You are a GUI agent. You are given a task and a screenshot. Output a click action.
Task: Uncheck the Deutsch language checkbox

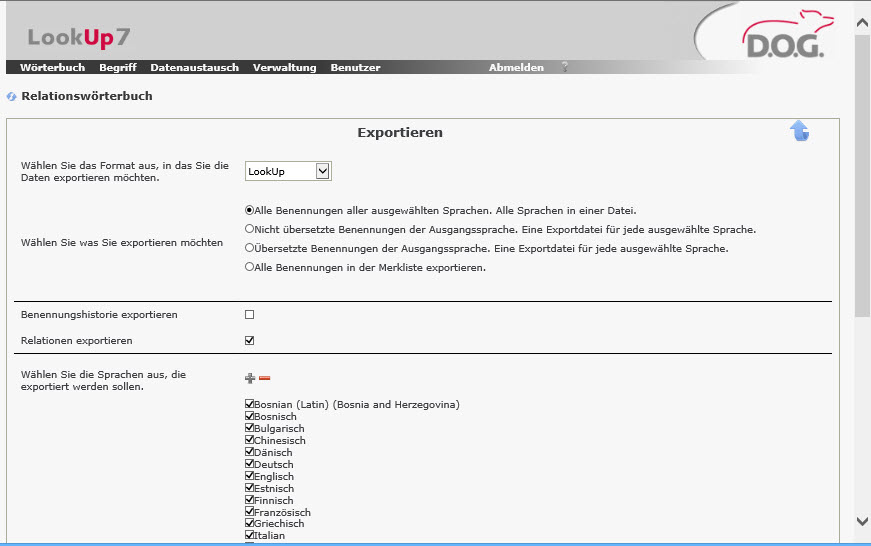tap(250, 465)
